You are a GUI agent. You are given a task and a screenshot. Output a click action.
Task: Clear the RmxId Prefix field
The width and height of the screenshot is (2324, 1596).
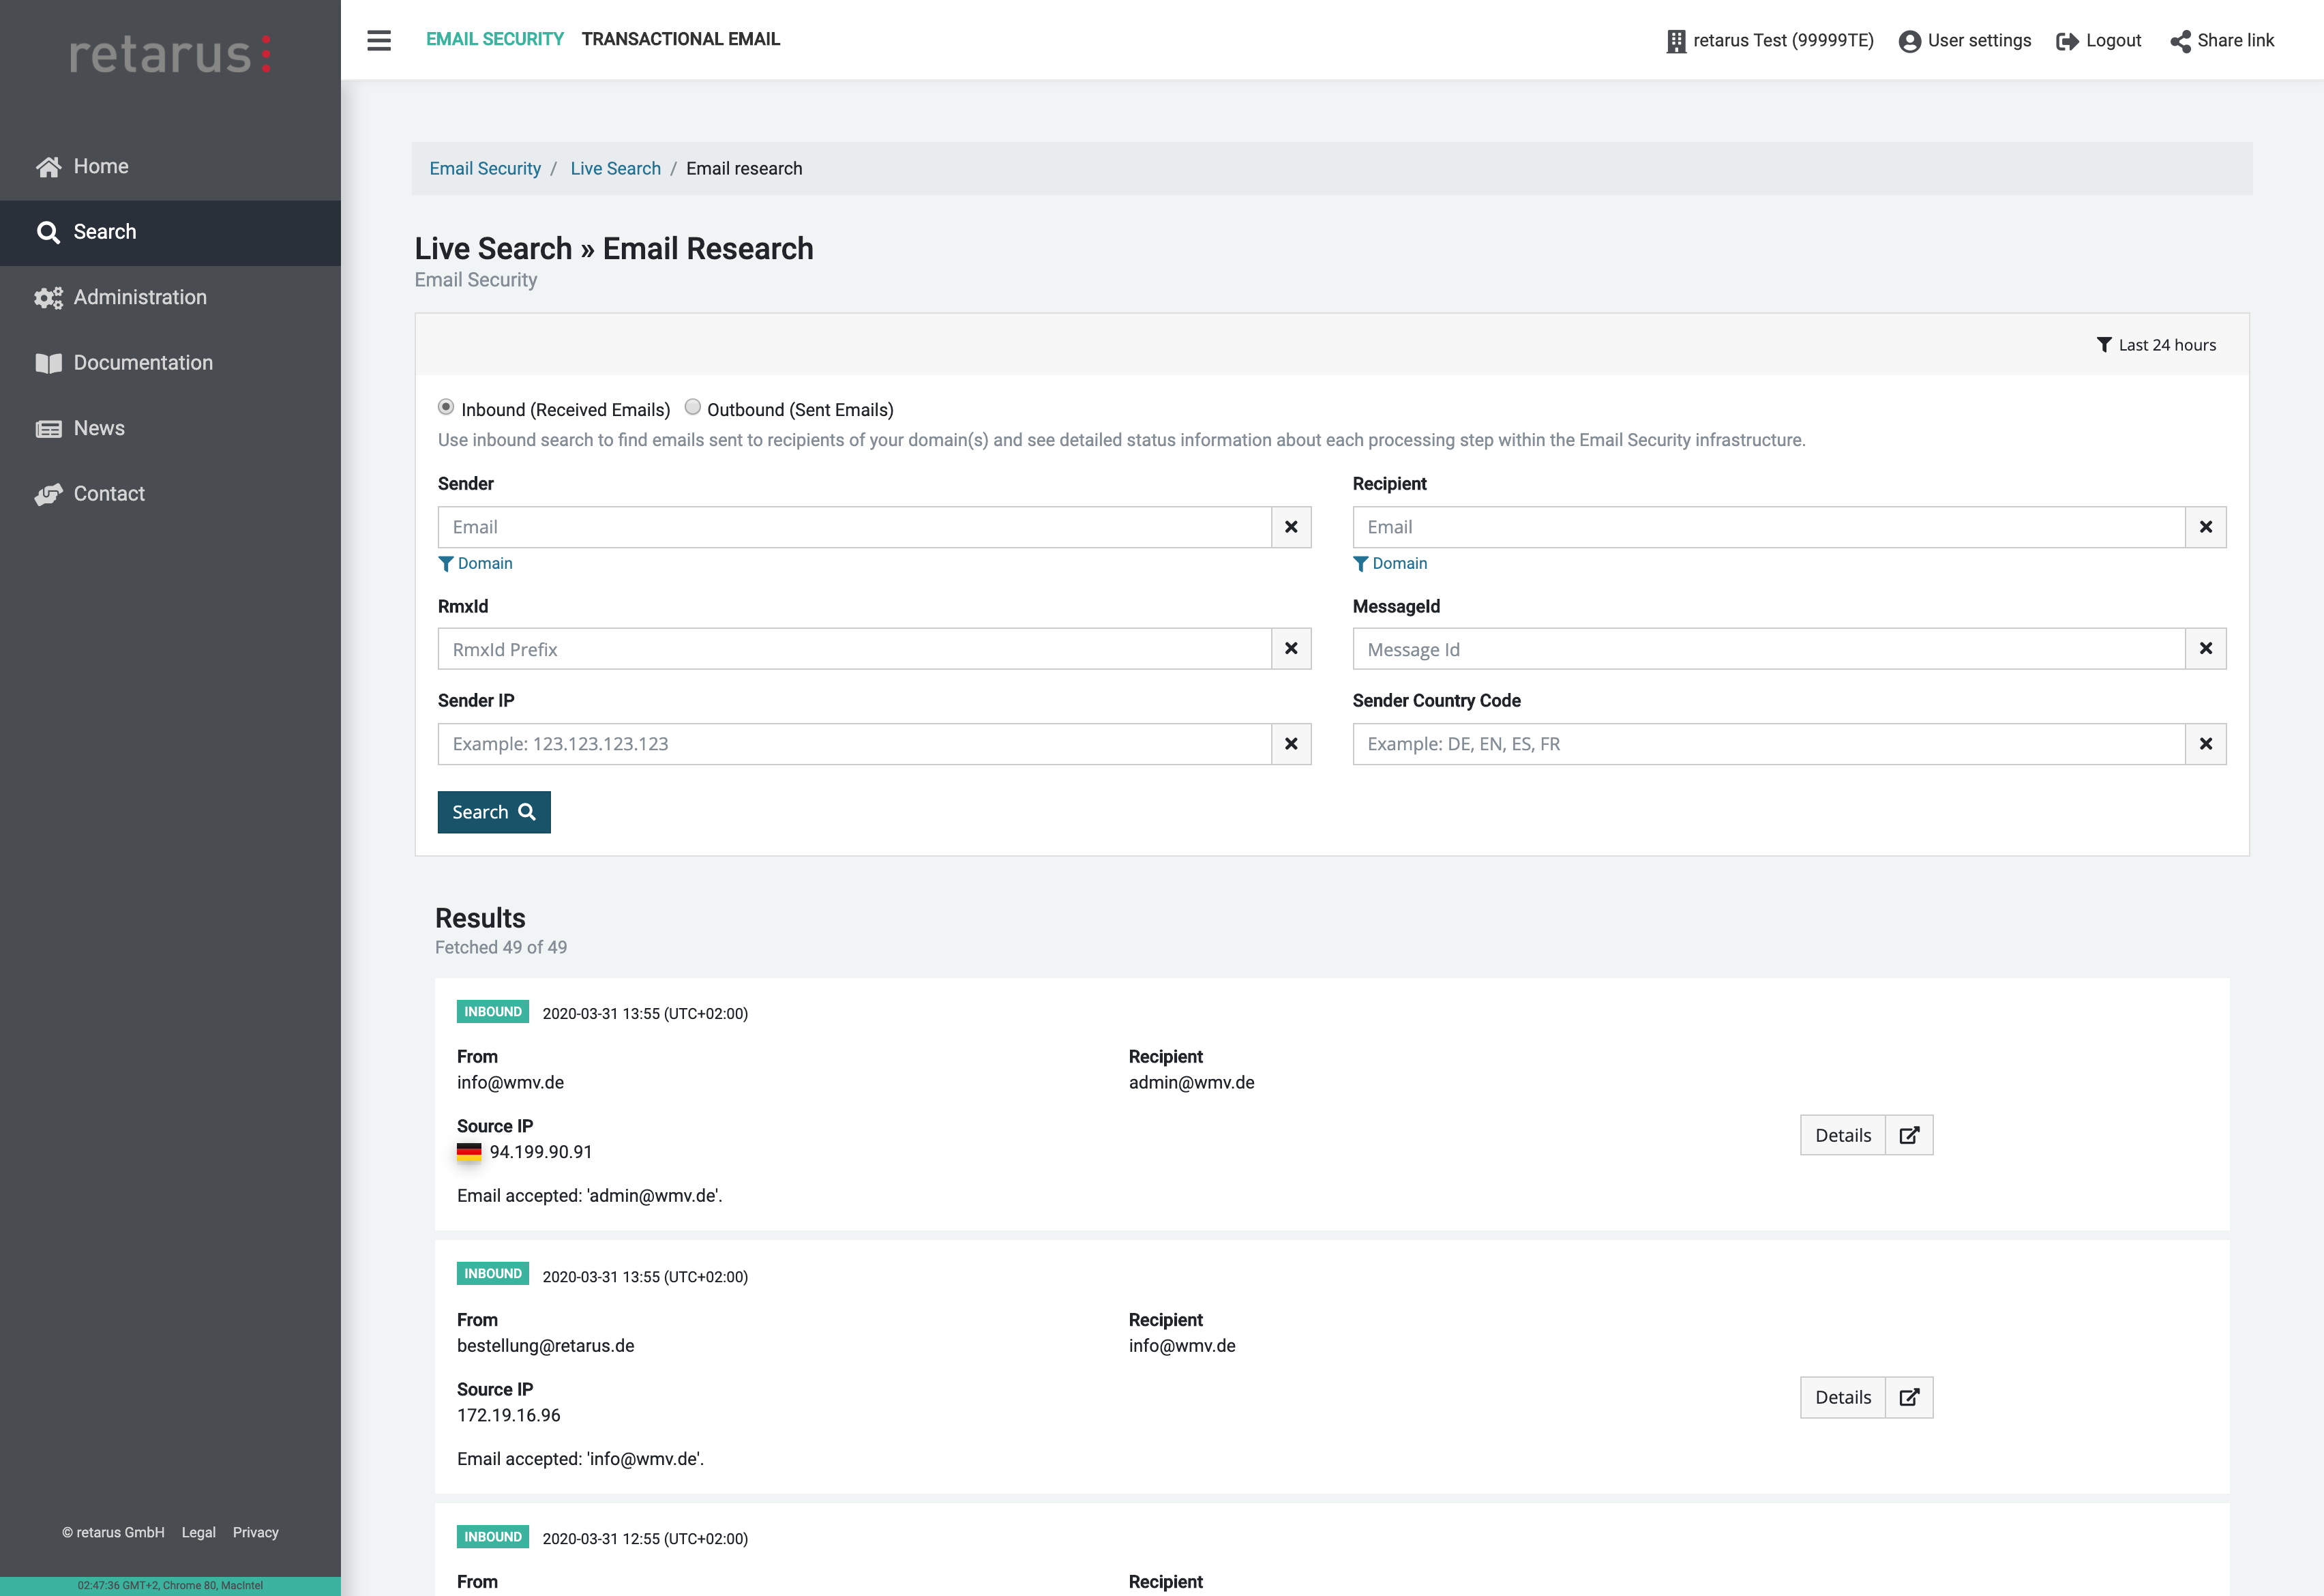coord(1291,649)
